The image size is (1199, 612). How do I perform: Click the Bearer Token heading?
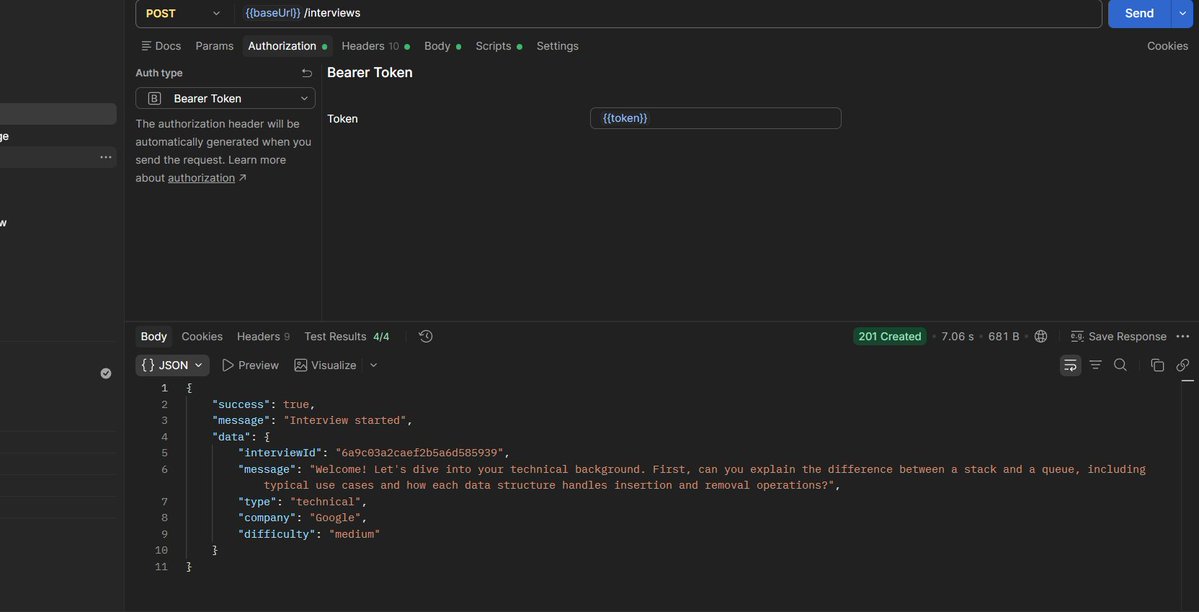369,73
